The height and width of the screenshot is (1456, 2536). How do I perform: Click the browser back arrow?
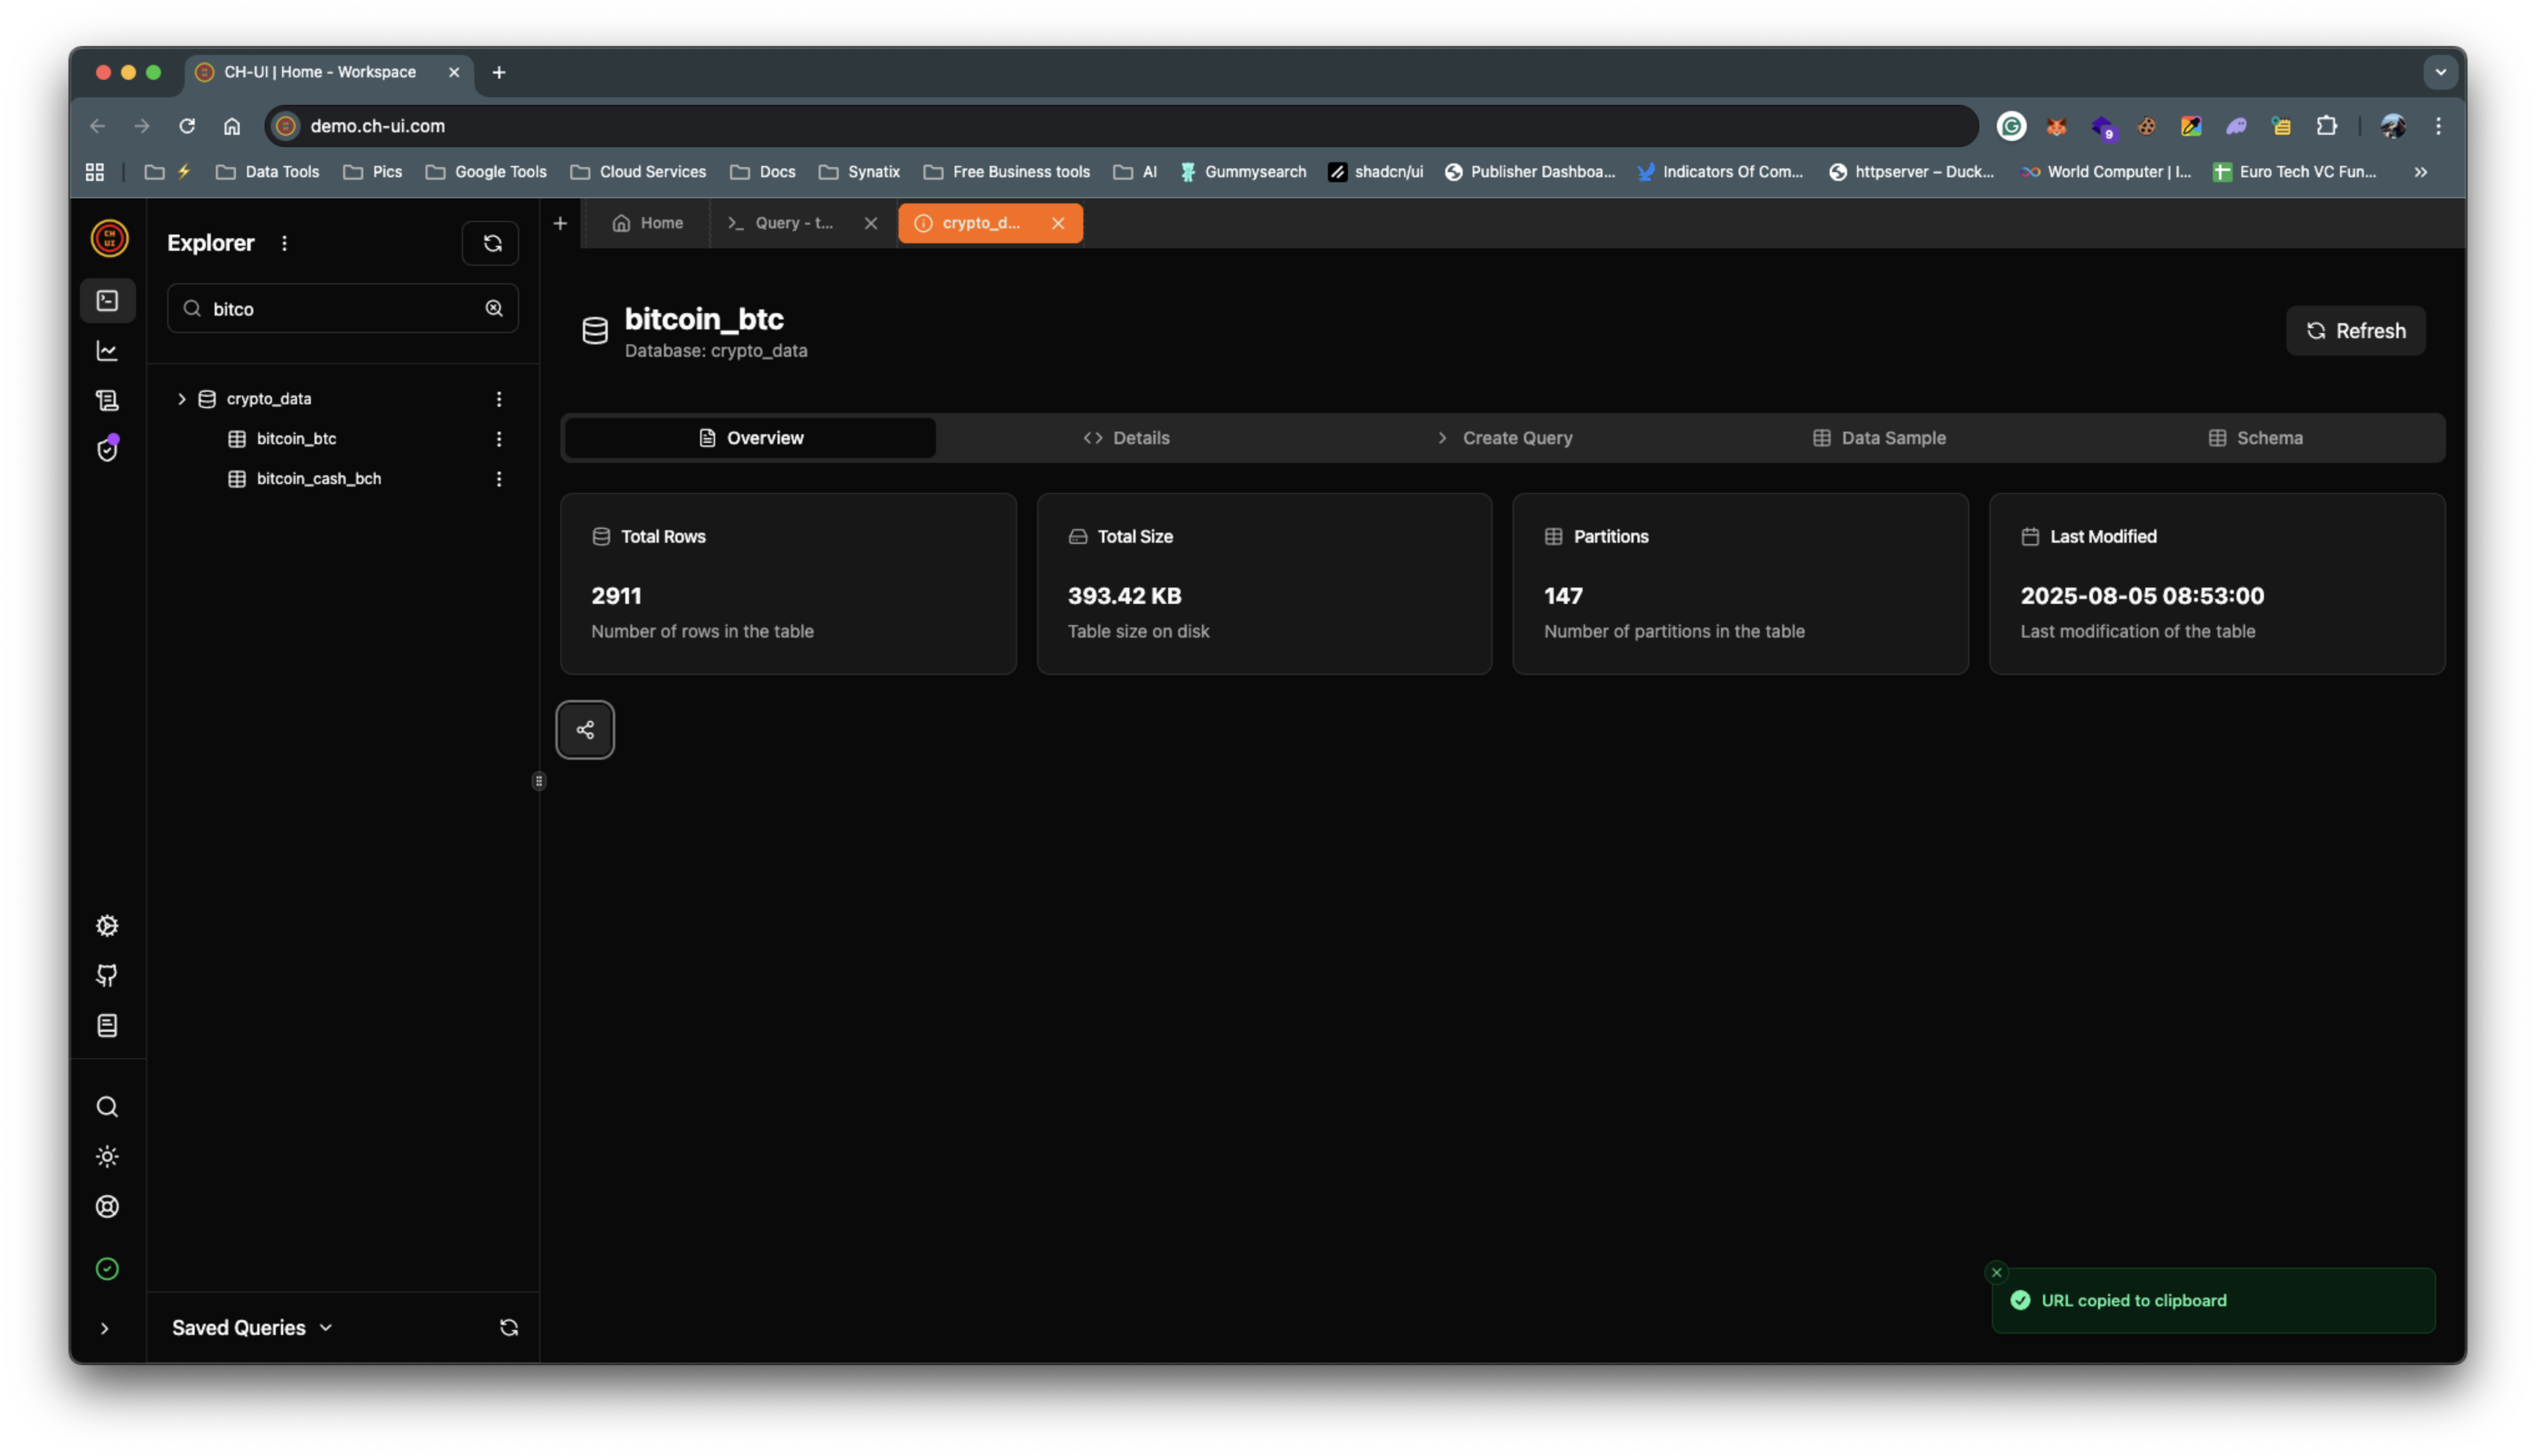[x=97, y=126]
